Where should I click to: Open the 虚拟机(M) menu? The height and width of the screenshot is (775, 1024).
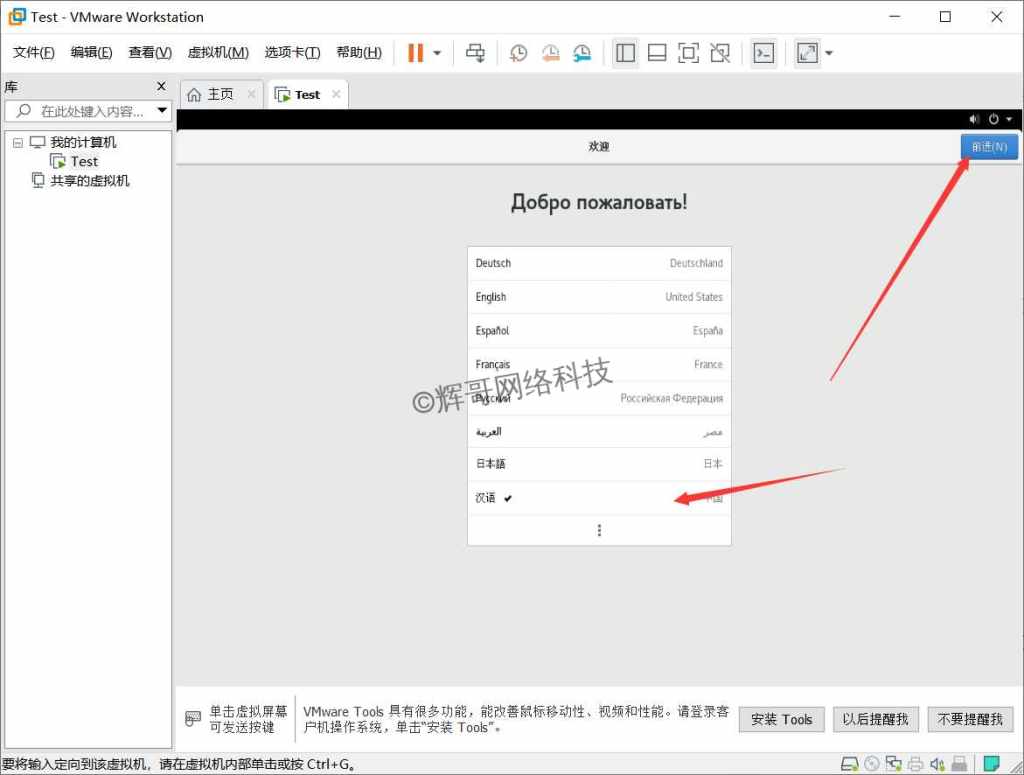(218, 52)
